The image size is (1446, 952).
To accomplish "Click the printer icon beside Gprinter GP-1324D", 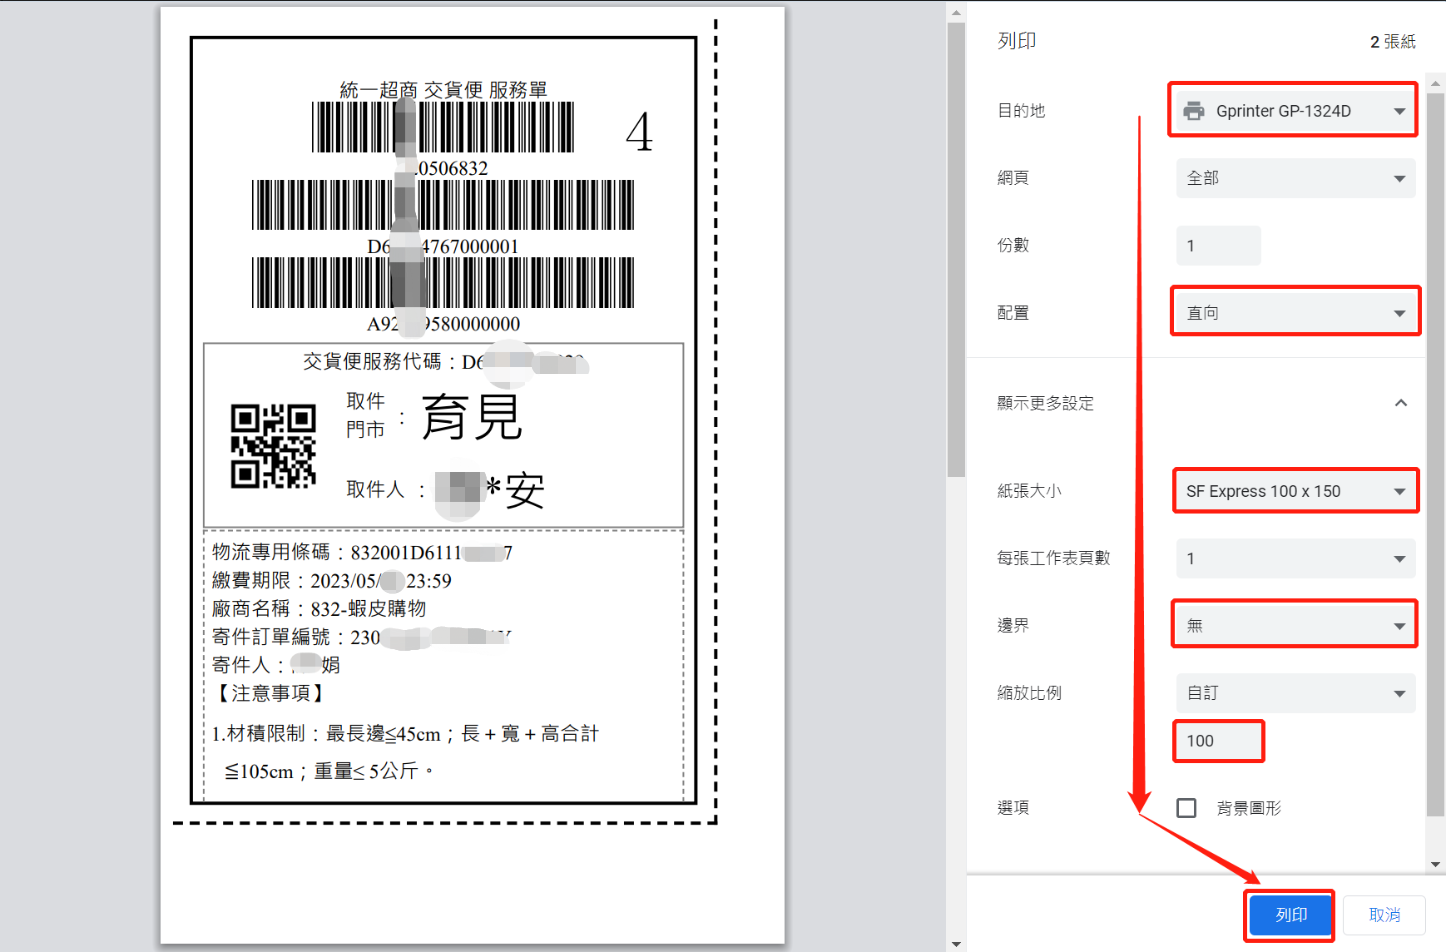I will (x=1194, y=111).
